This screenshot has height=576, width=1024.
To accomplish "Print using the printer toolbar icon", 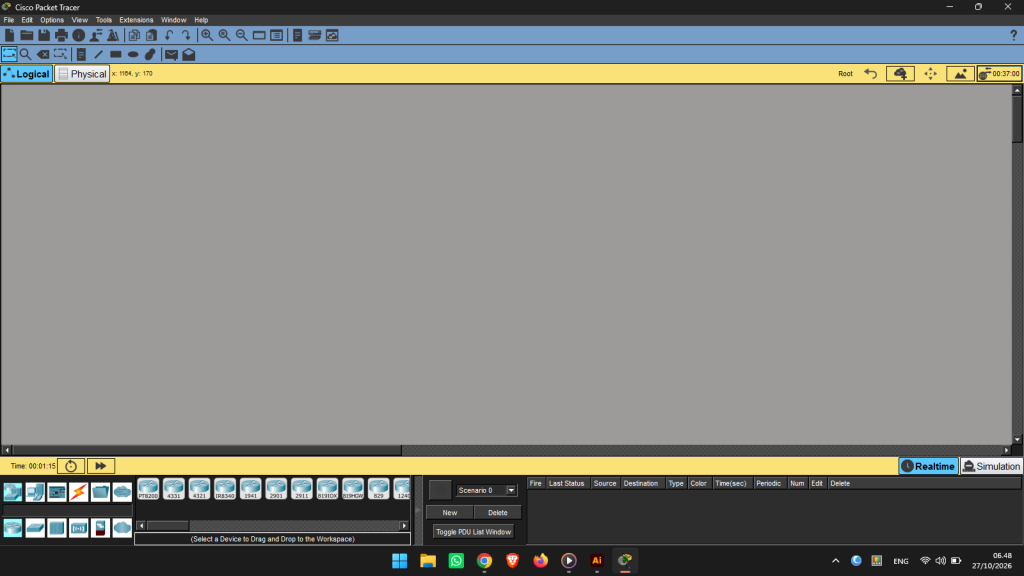I will tap(61, 35).
